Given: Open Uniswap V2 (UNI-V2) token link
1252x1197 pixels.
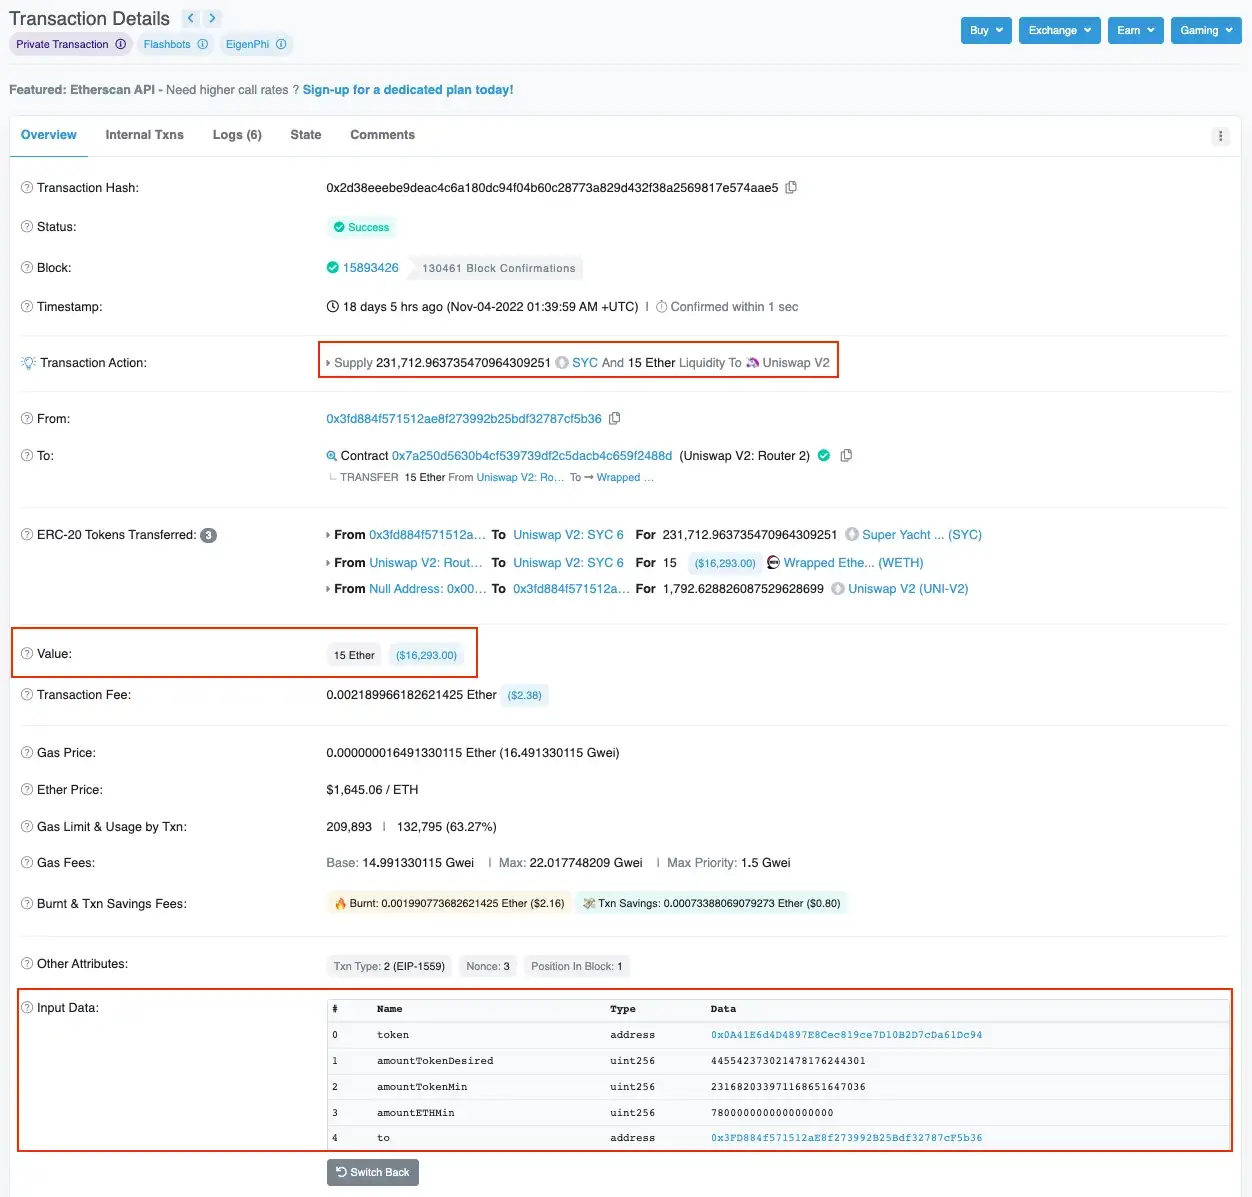Looking at the screenshot, I should pos(908,588).
